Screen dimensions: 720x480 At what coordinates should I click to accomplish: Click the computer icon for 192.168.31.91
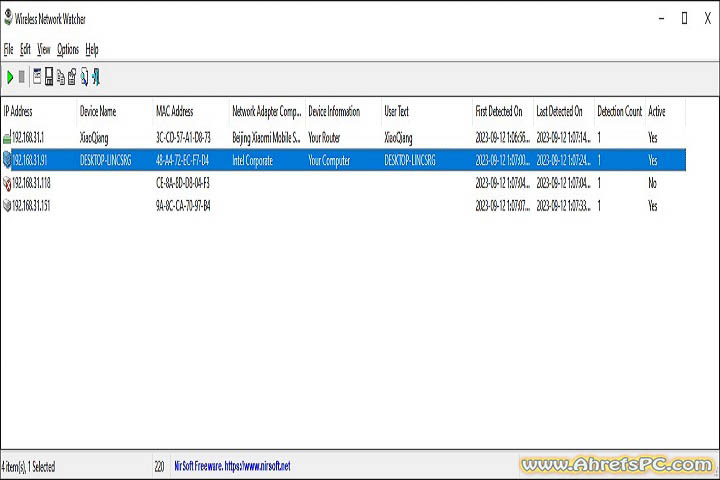[x=7, y=160]
